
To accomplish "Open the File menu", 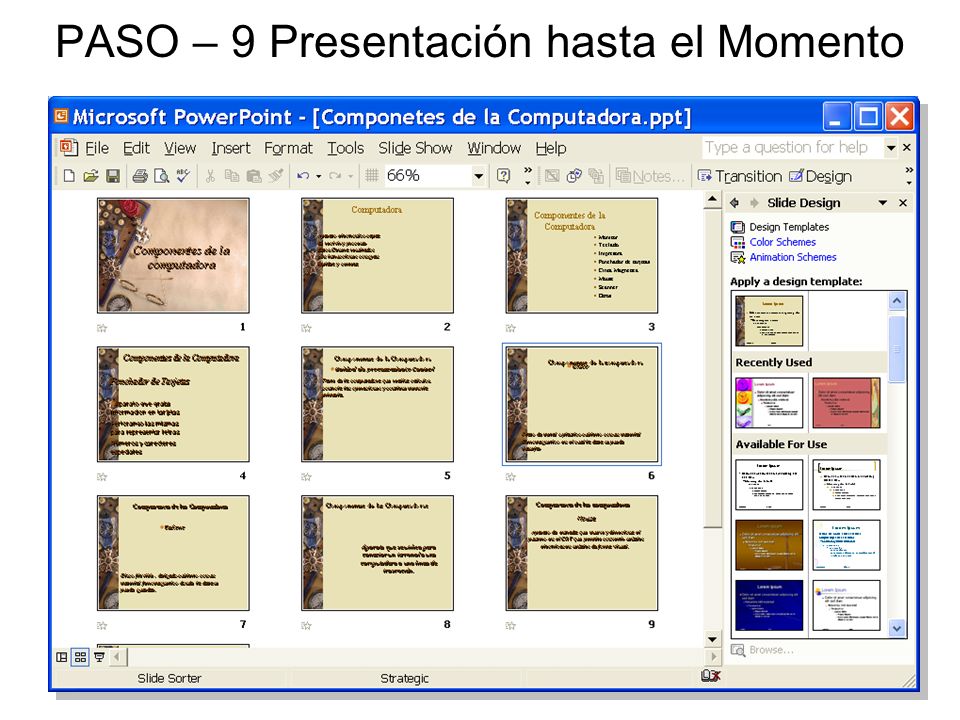I will (x=97, y=148).
